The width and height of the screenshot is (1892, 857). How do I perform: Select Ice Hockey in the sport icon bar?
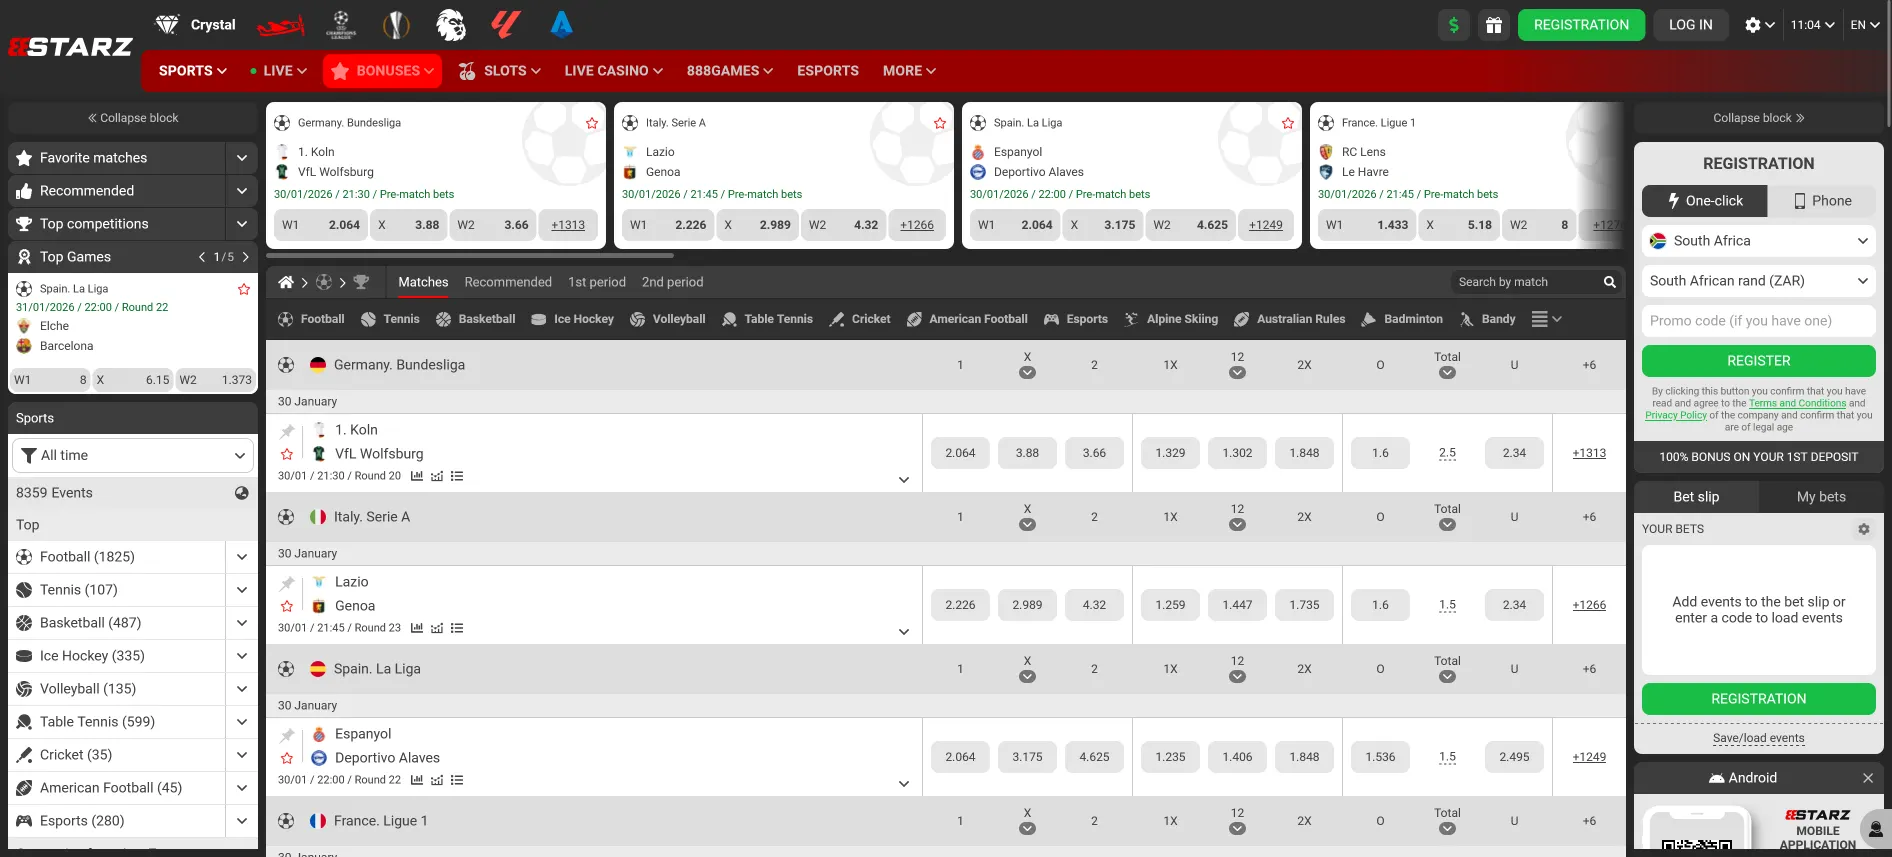click(x=572, y=319)
